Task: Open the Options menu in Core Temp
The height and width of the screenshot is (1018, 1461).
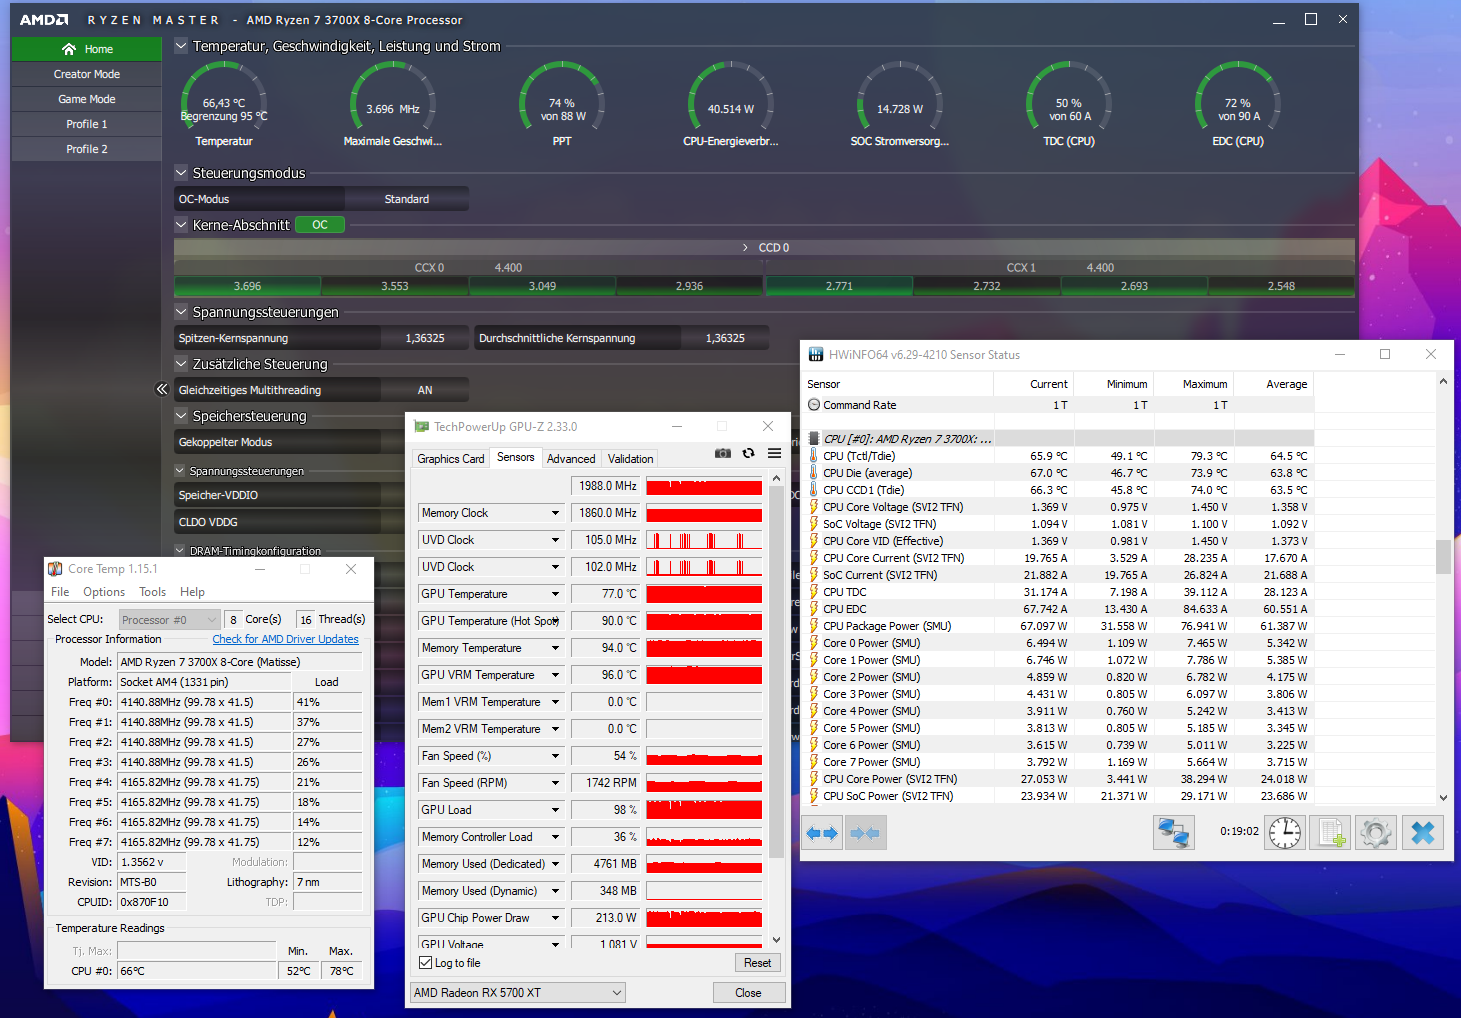Action: pyautogui.click(x=104, y=592)
